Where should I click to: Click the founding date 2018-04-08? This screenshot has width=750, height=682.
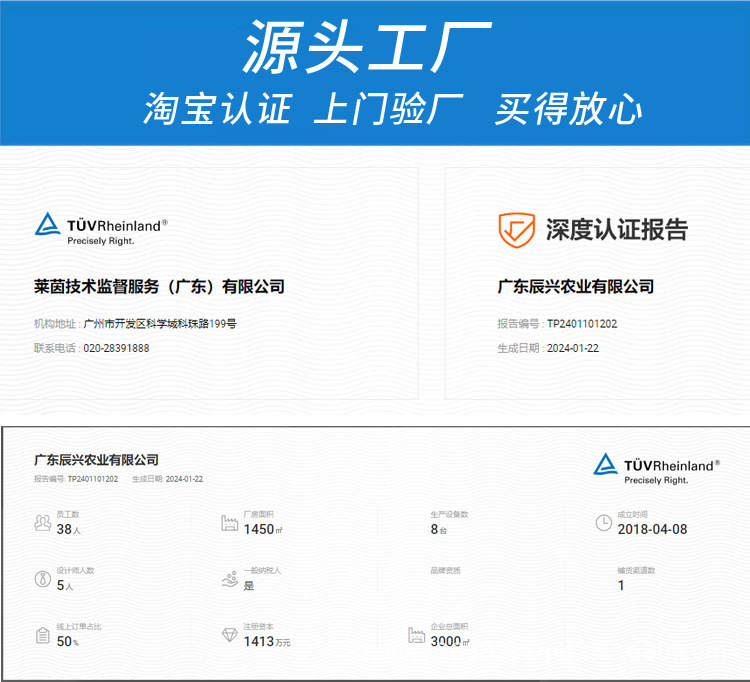(652, 529)
